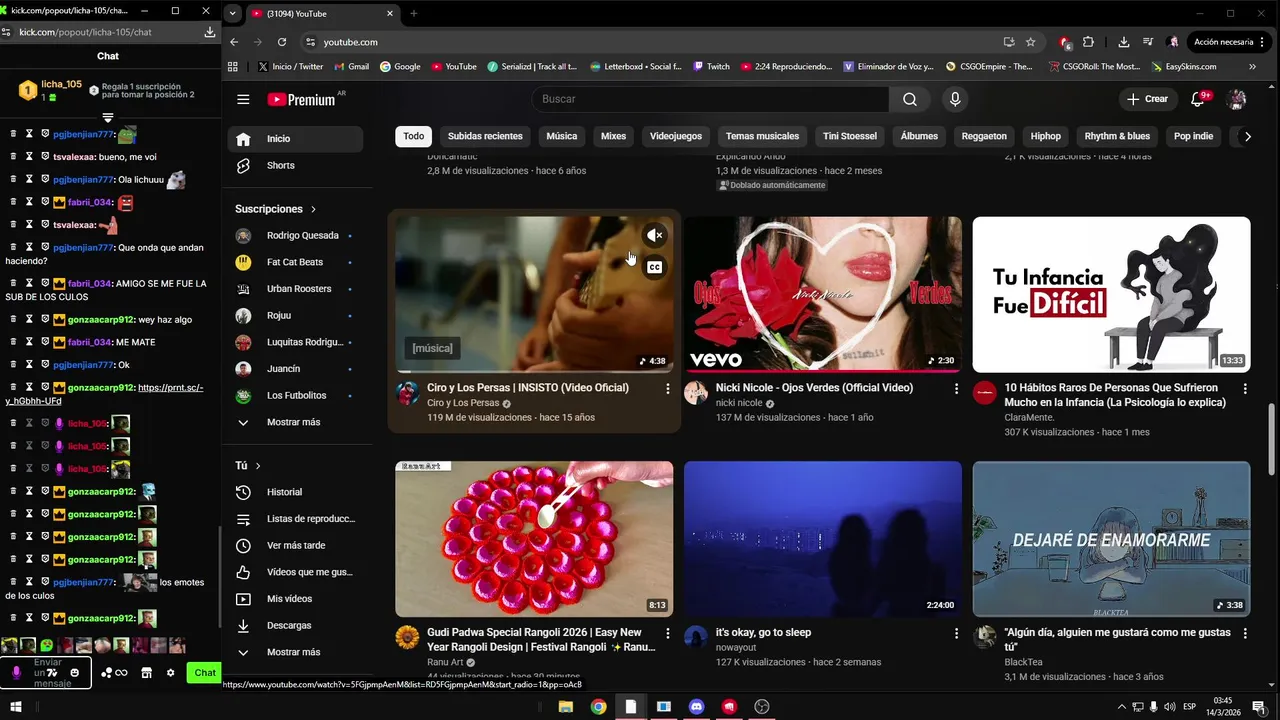This screenshot has height=720, width=1280.
Task: Open the Suscripciones section arrow
Action: (313, 209)
